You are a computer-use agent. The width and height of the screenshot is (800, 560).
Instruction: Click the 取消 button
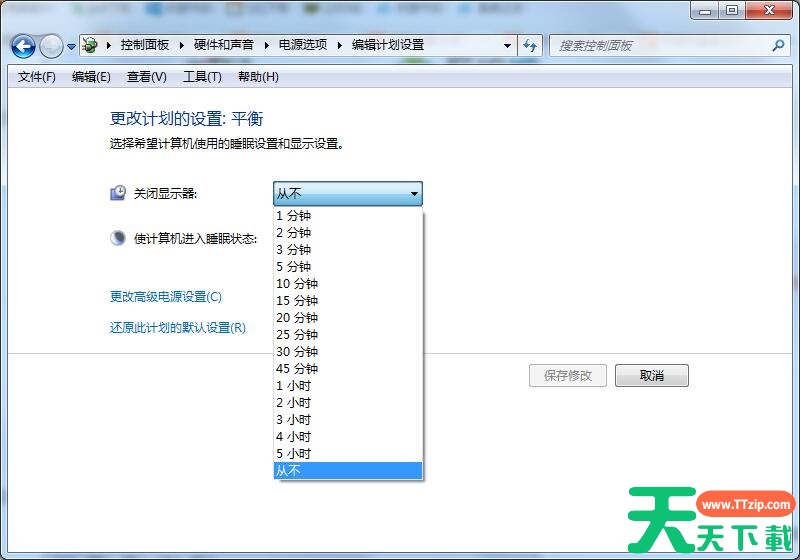pos(652,376)
